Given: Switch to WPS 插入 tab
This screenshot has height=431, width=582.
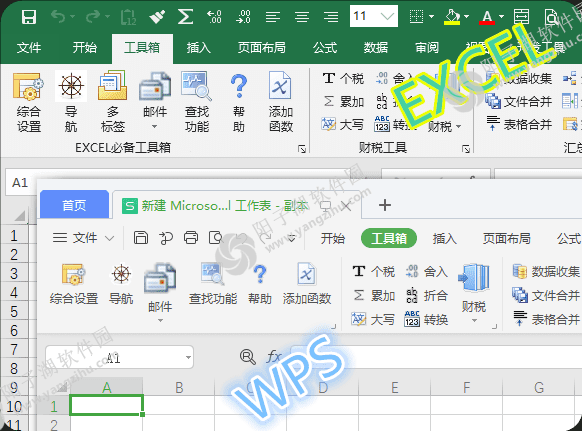Looking at the screenshot, I should coord(444,238).
